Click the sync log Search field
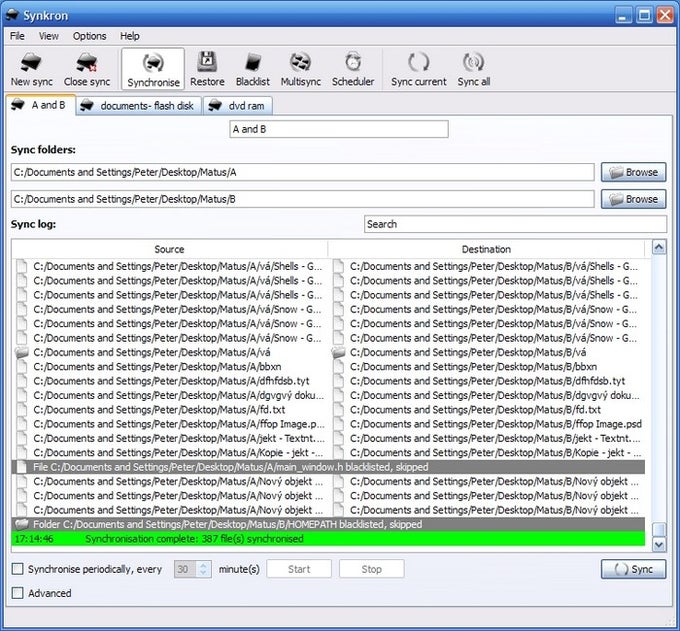This screenshot has width=680, height=631. 515,224
